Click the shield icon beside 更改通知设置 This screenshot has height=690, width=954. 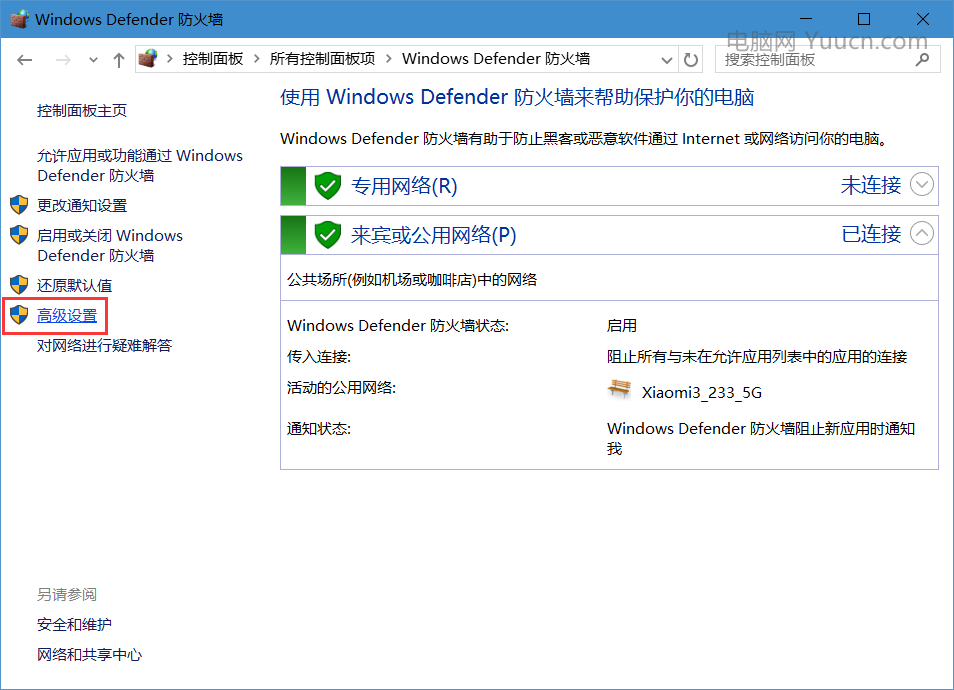(19, 205)
